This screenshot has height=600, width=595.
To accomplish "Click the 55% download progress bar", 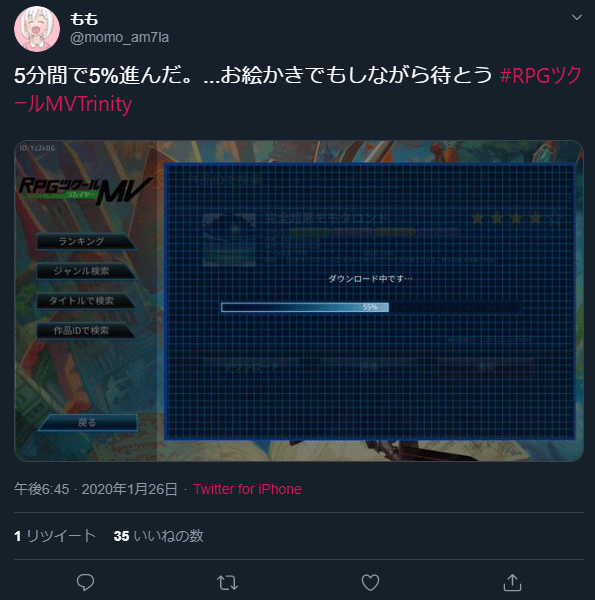I will [371, 307].
